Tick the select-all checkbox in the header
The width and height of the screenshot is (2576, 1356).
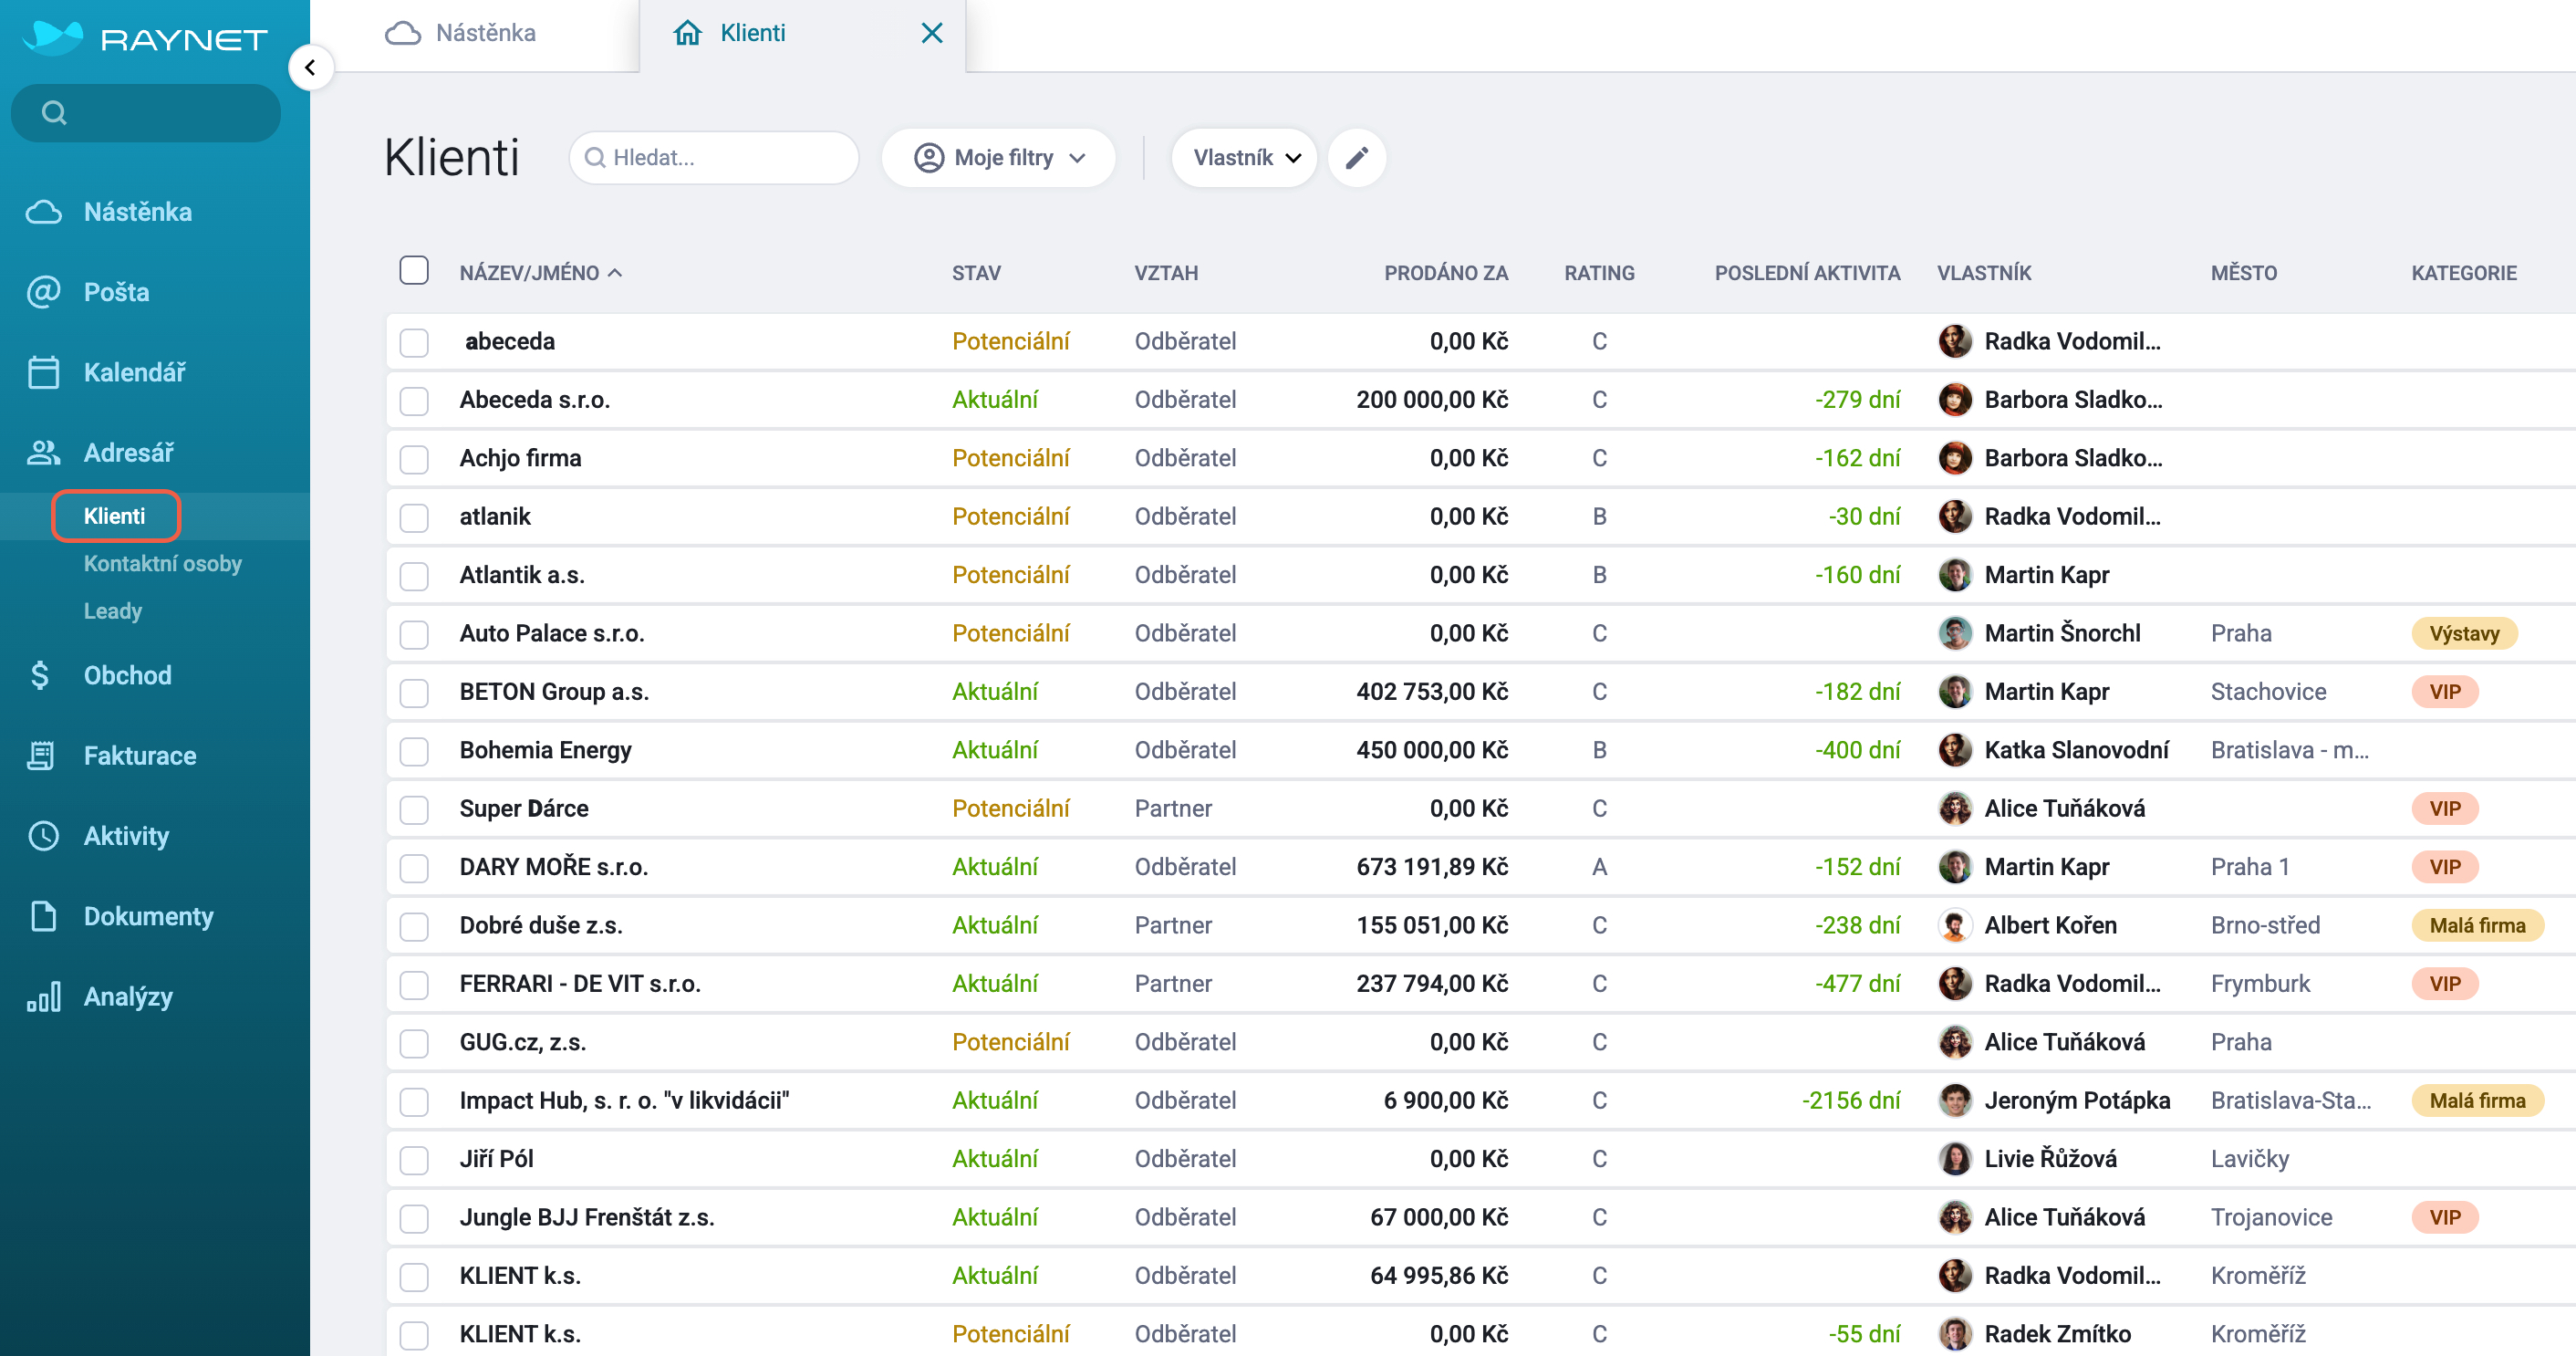click(414, 271)
